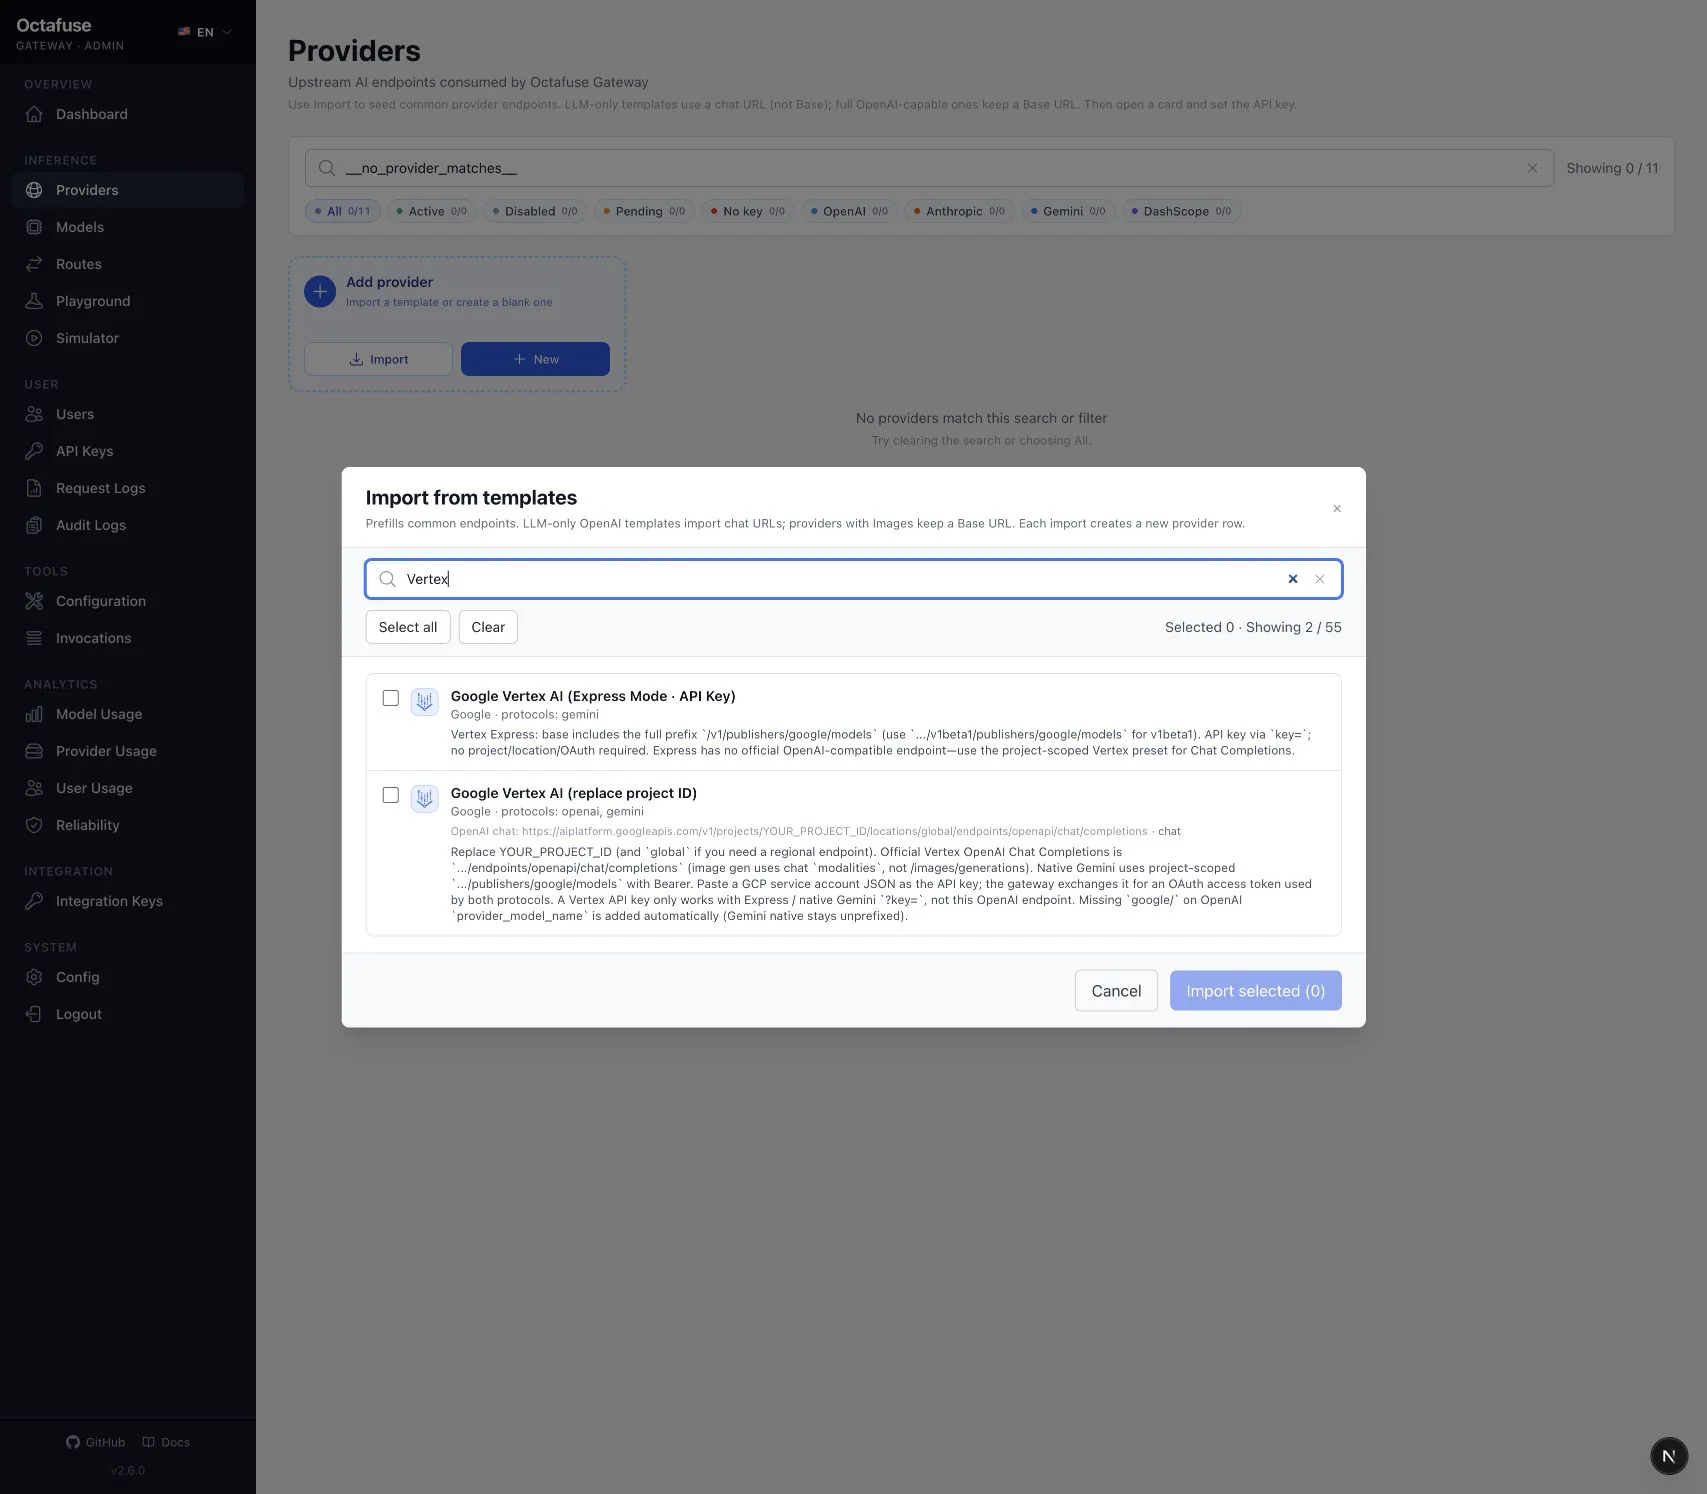This screenshot has width=1707, height=1494.
Task: Click the Request Logs document icon
Action: click(34, 488)
